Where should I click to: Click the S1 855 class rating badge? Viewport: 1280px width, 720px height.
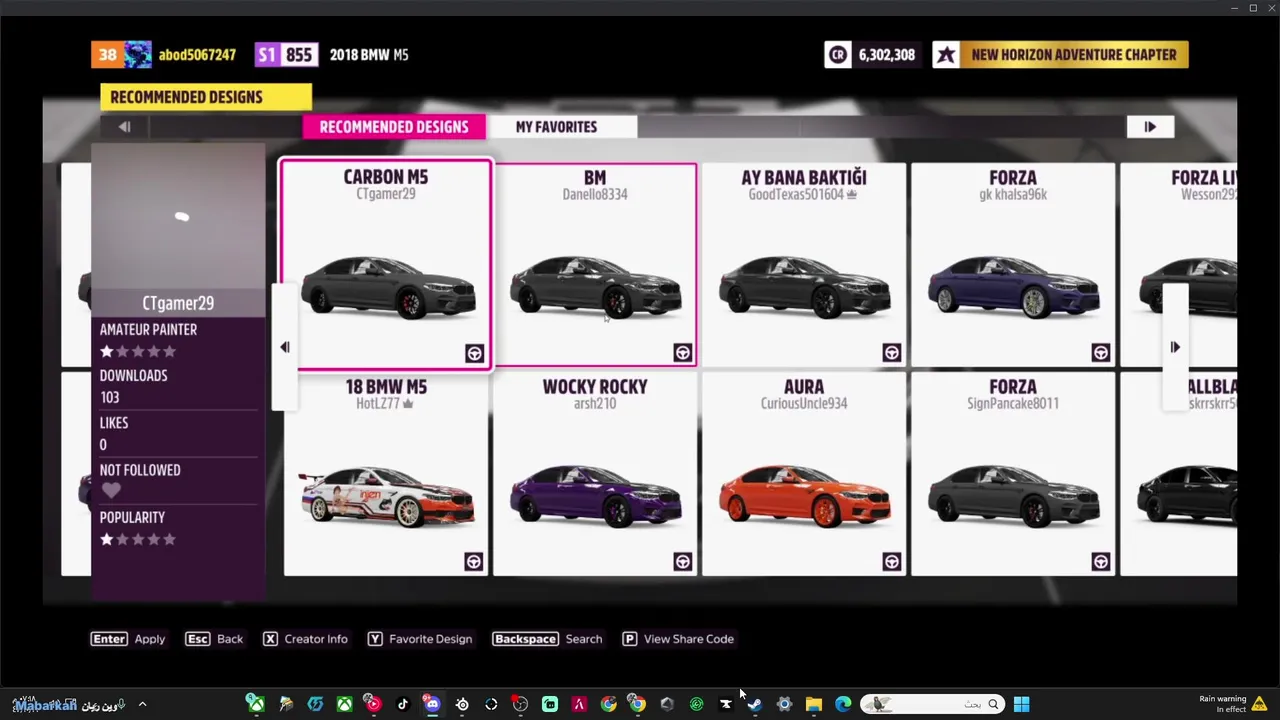pos(286,55)
